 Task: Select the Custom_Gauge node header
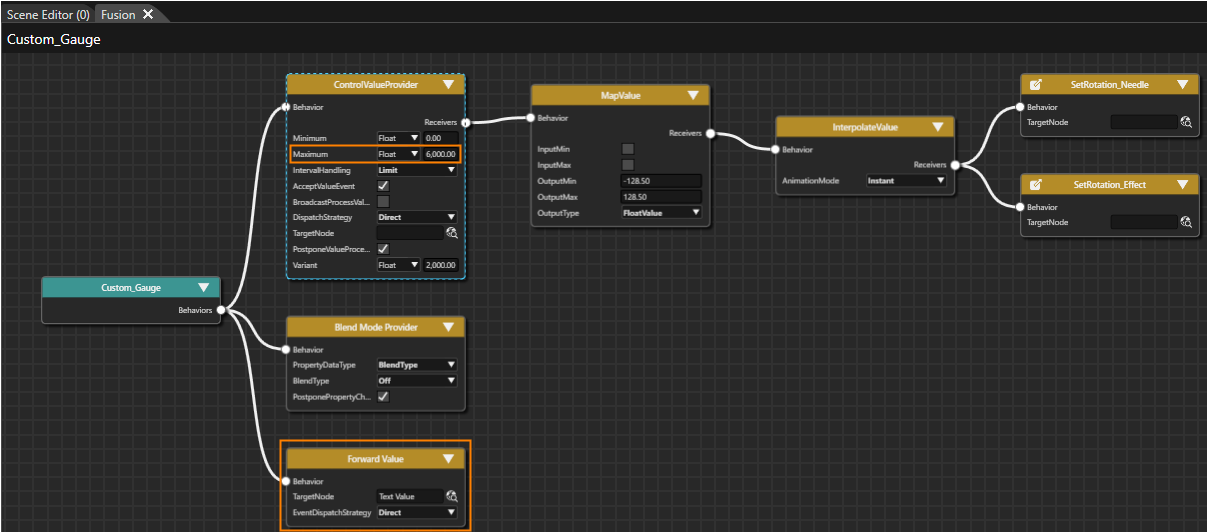130,288
